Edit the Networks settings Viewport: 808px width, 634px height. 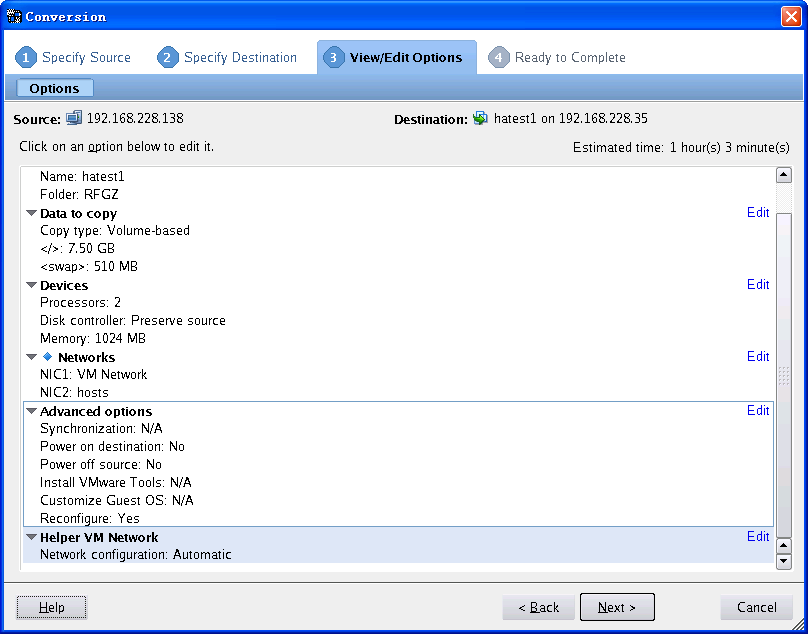point(757,357)
